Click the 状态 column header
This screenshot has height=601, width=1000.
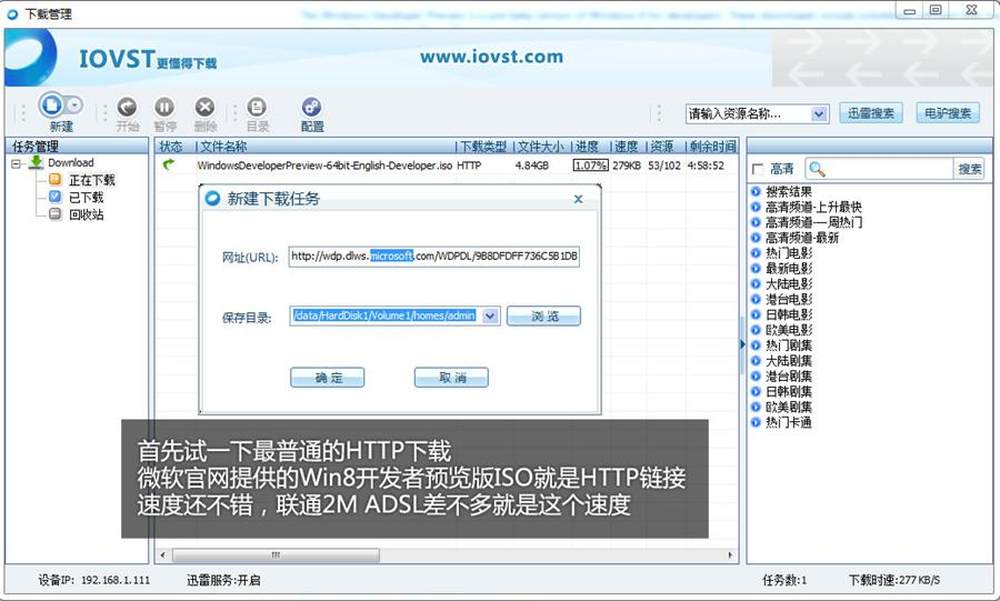coord(171,147)
